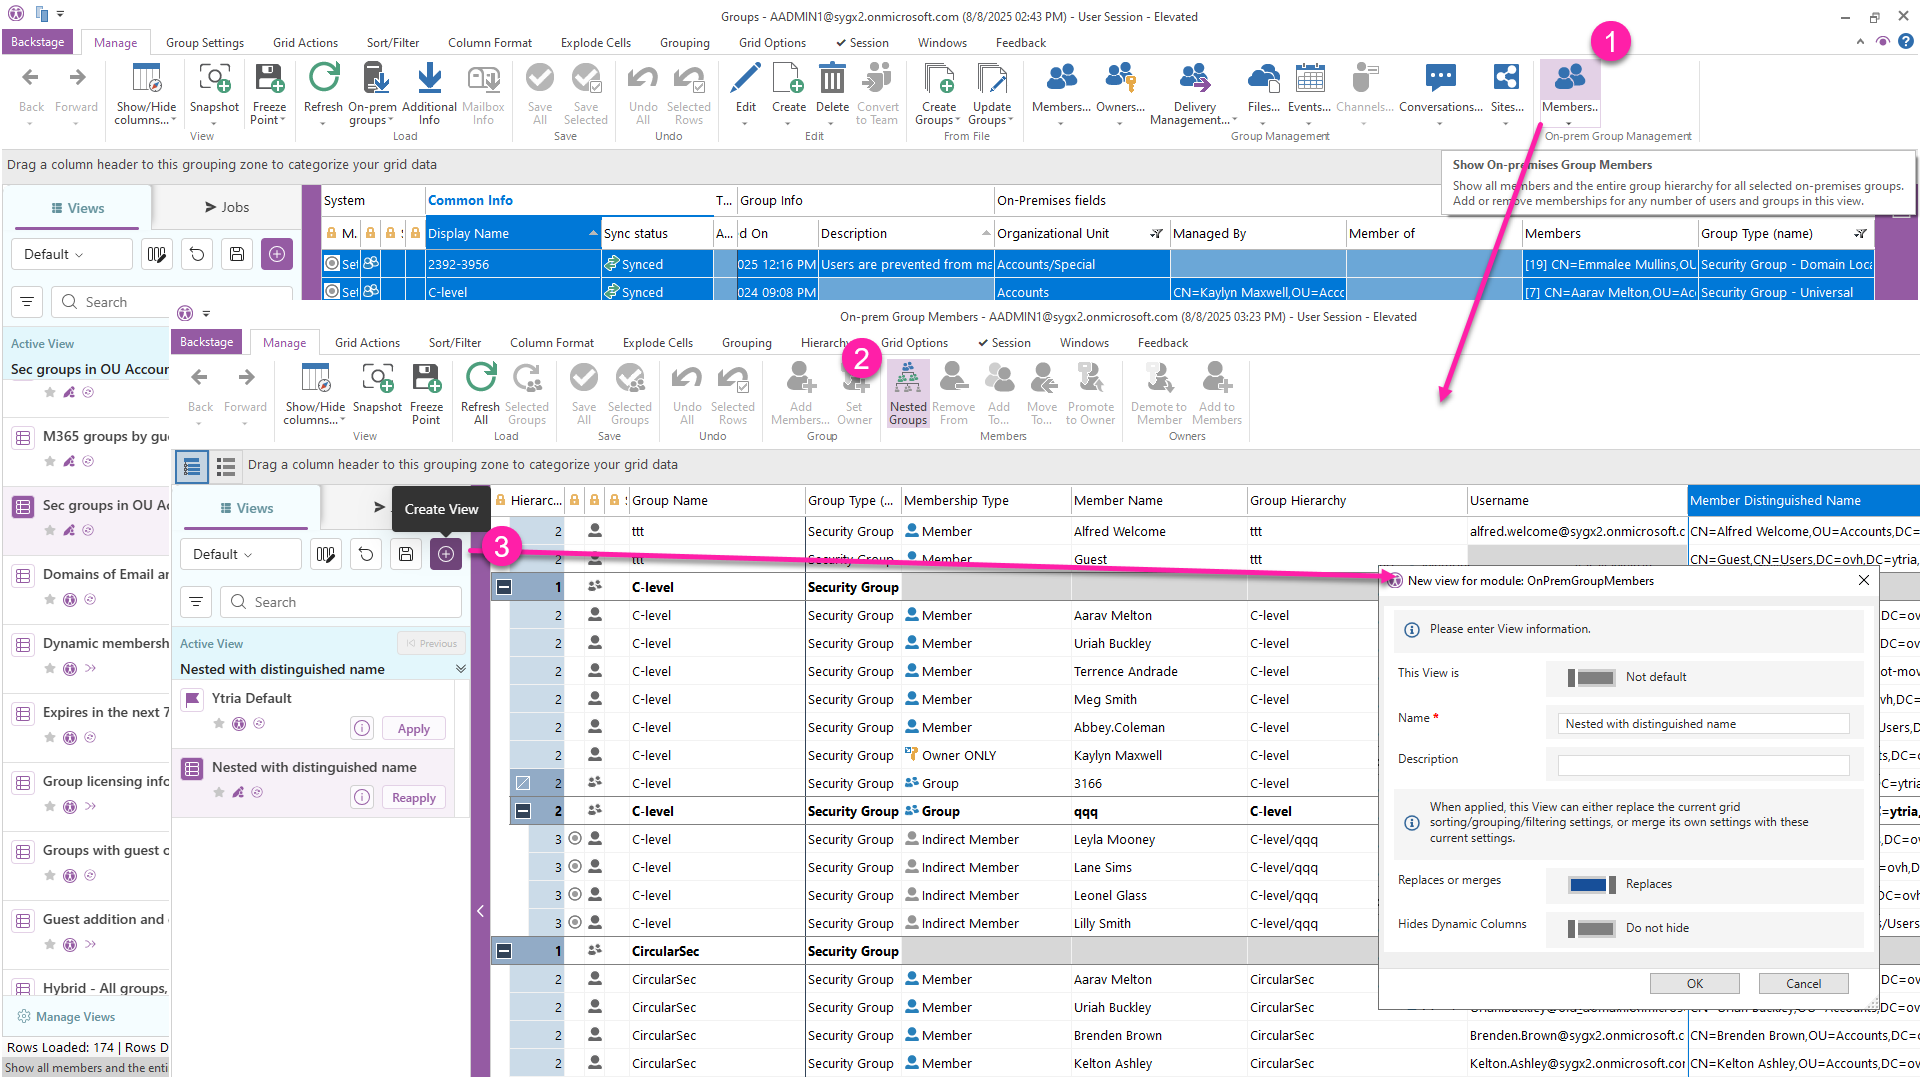
Task: Open the Manage Views link
Action: pos(66,1017)
